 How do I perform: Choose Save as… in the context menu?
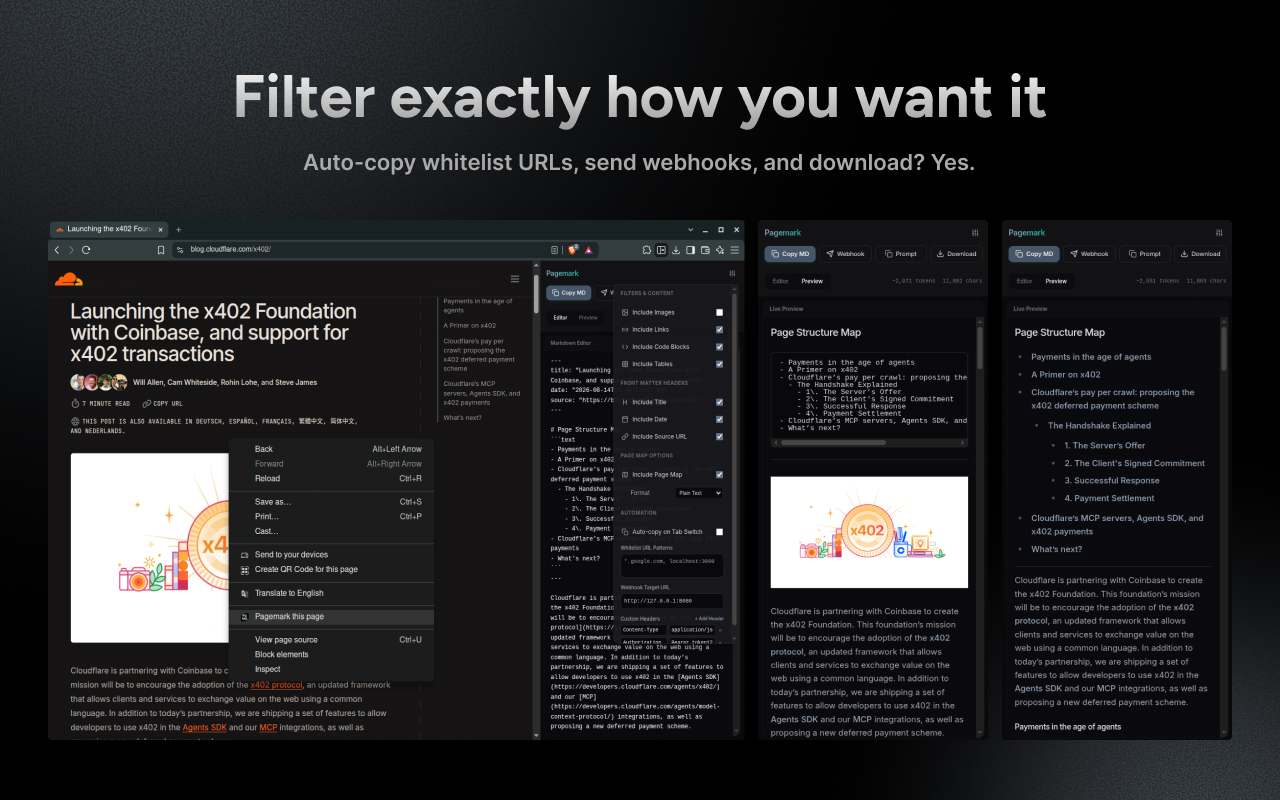(331, 502)
